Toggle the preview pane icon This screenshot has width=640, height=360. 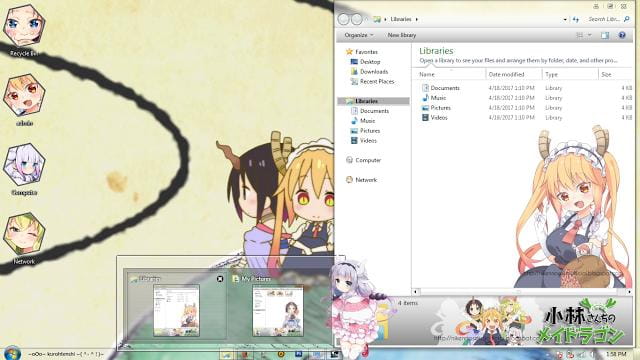[x=604, y=36]
